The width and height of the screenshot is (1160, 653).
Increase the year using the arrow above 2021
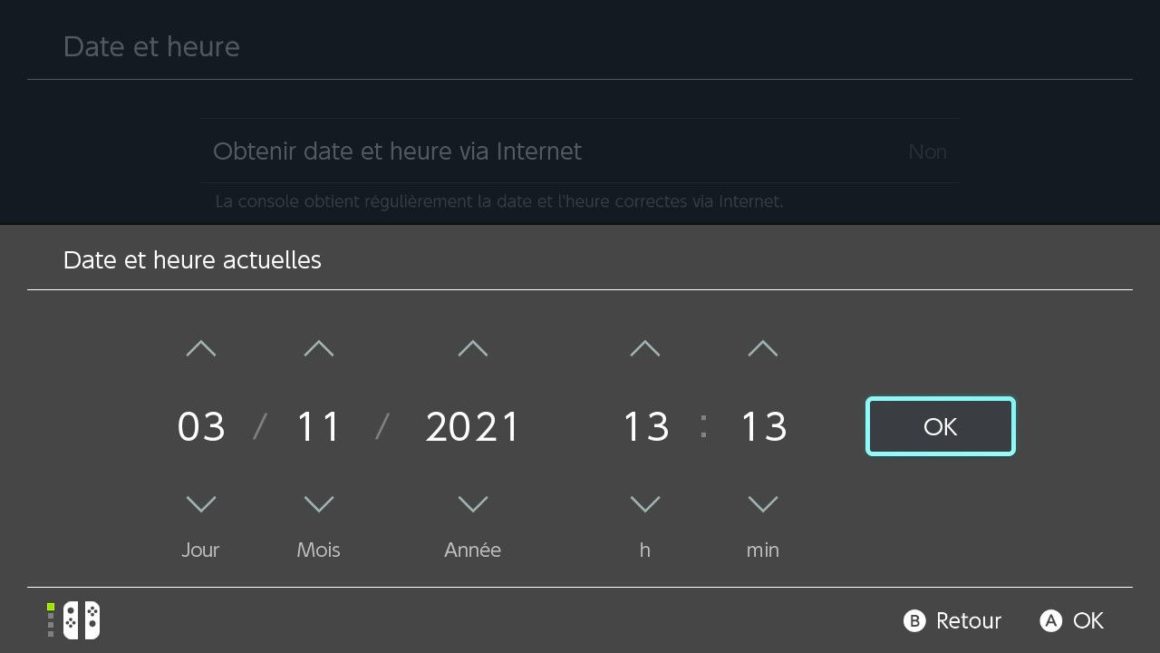click(473, 348)
